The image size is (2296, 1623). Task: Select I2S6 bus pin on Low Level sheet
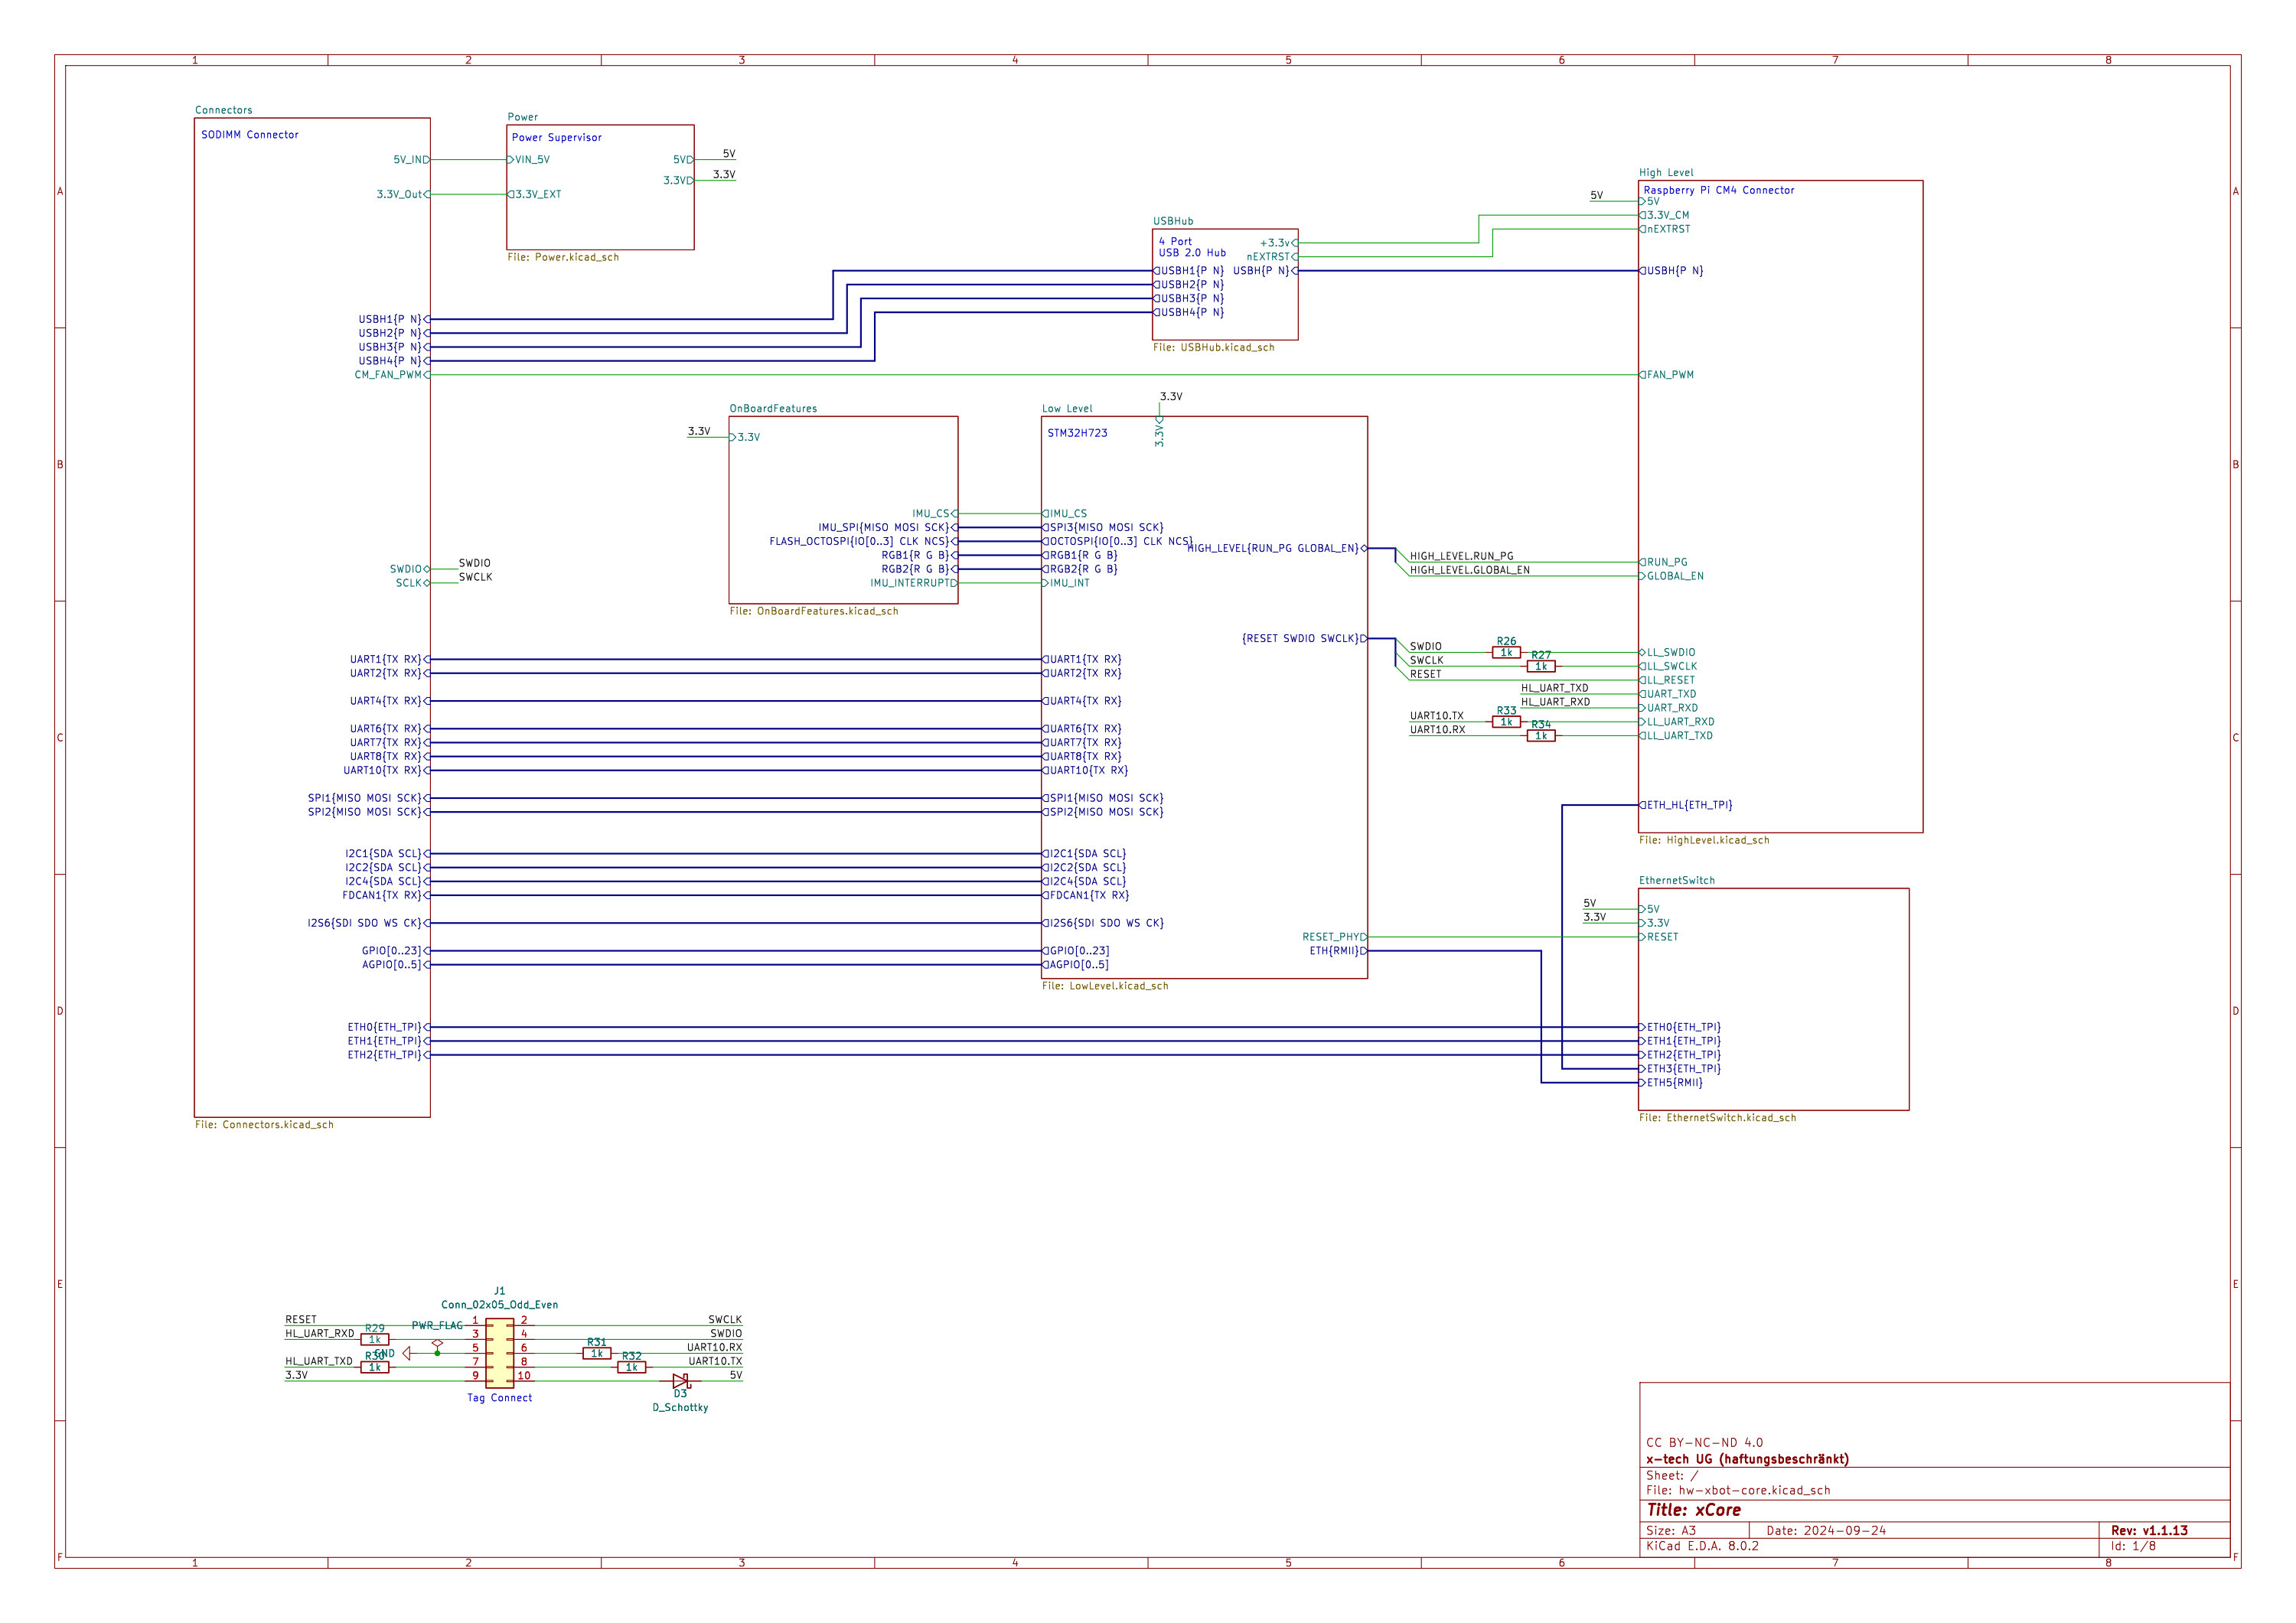tap(1103, 923)
